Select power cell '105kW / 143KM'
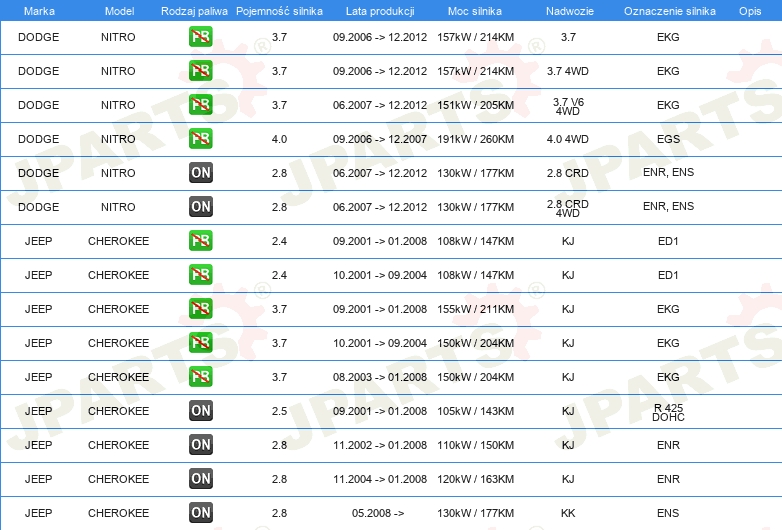This screenshot has height=530, width=782. pos(475,411)
